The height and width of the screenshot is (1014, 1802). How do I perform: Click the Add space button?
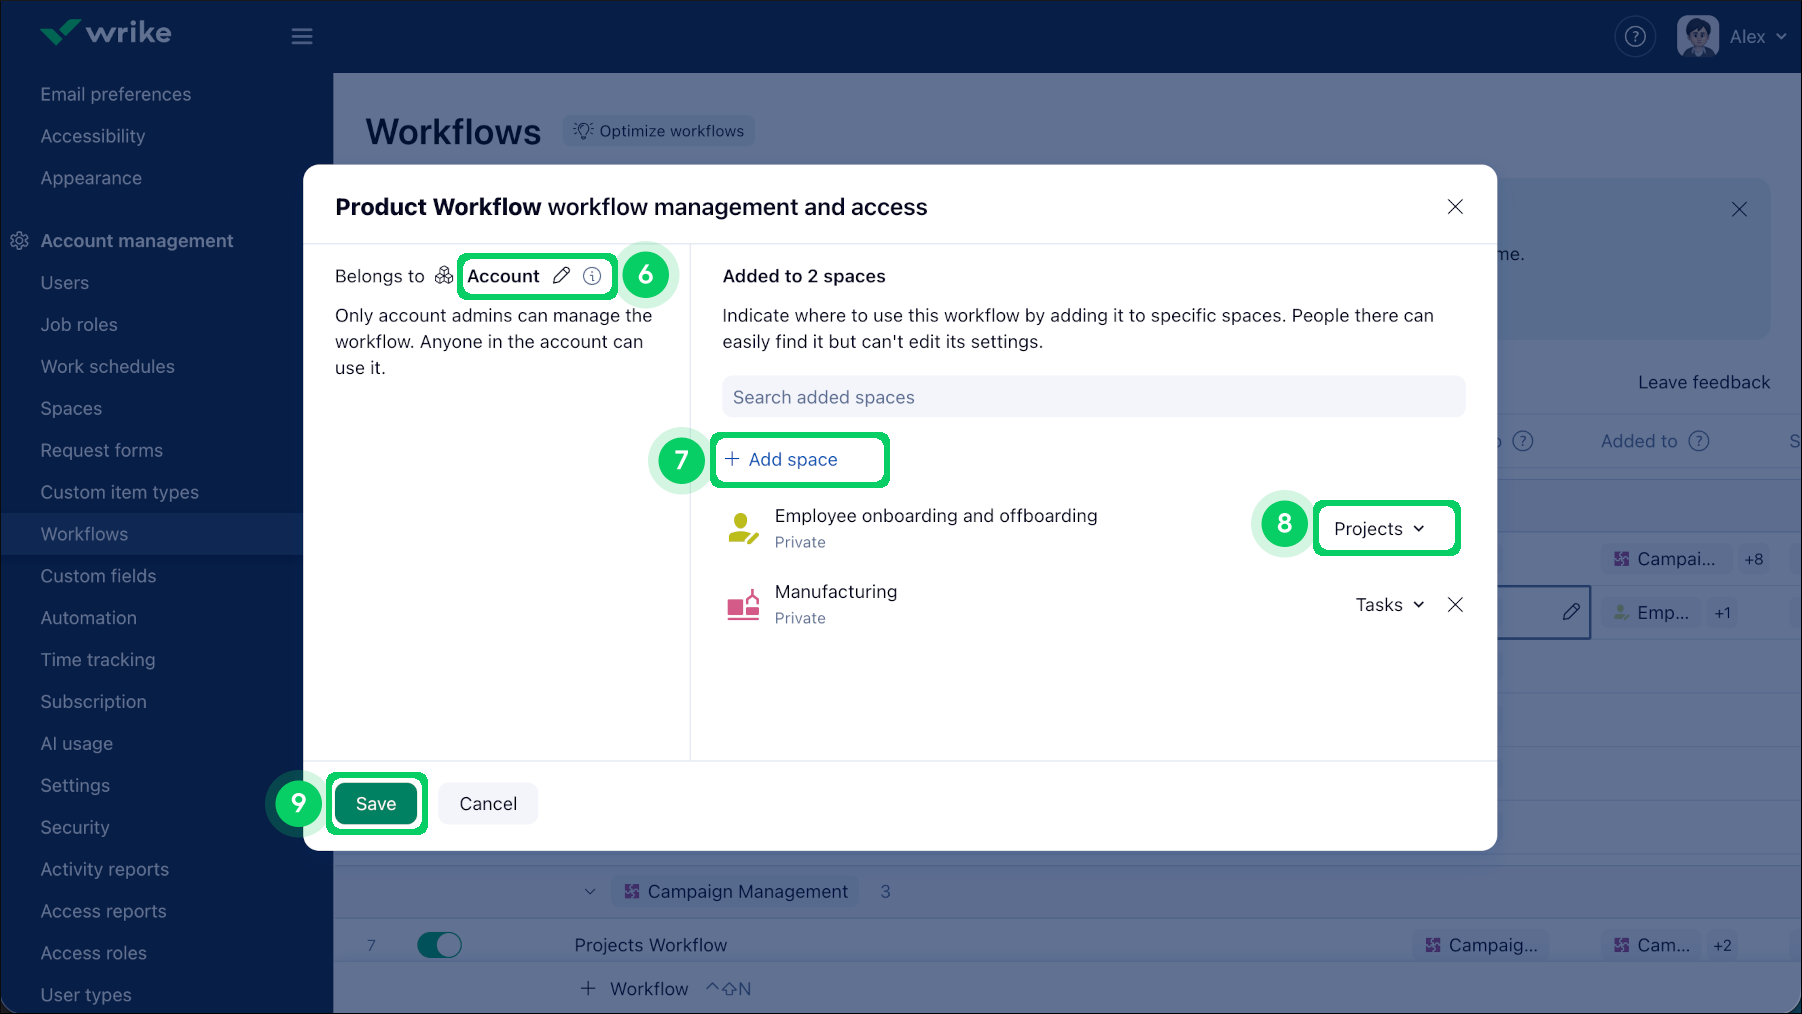pos(799,459)
